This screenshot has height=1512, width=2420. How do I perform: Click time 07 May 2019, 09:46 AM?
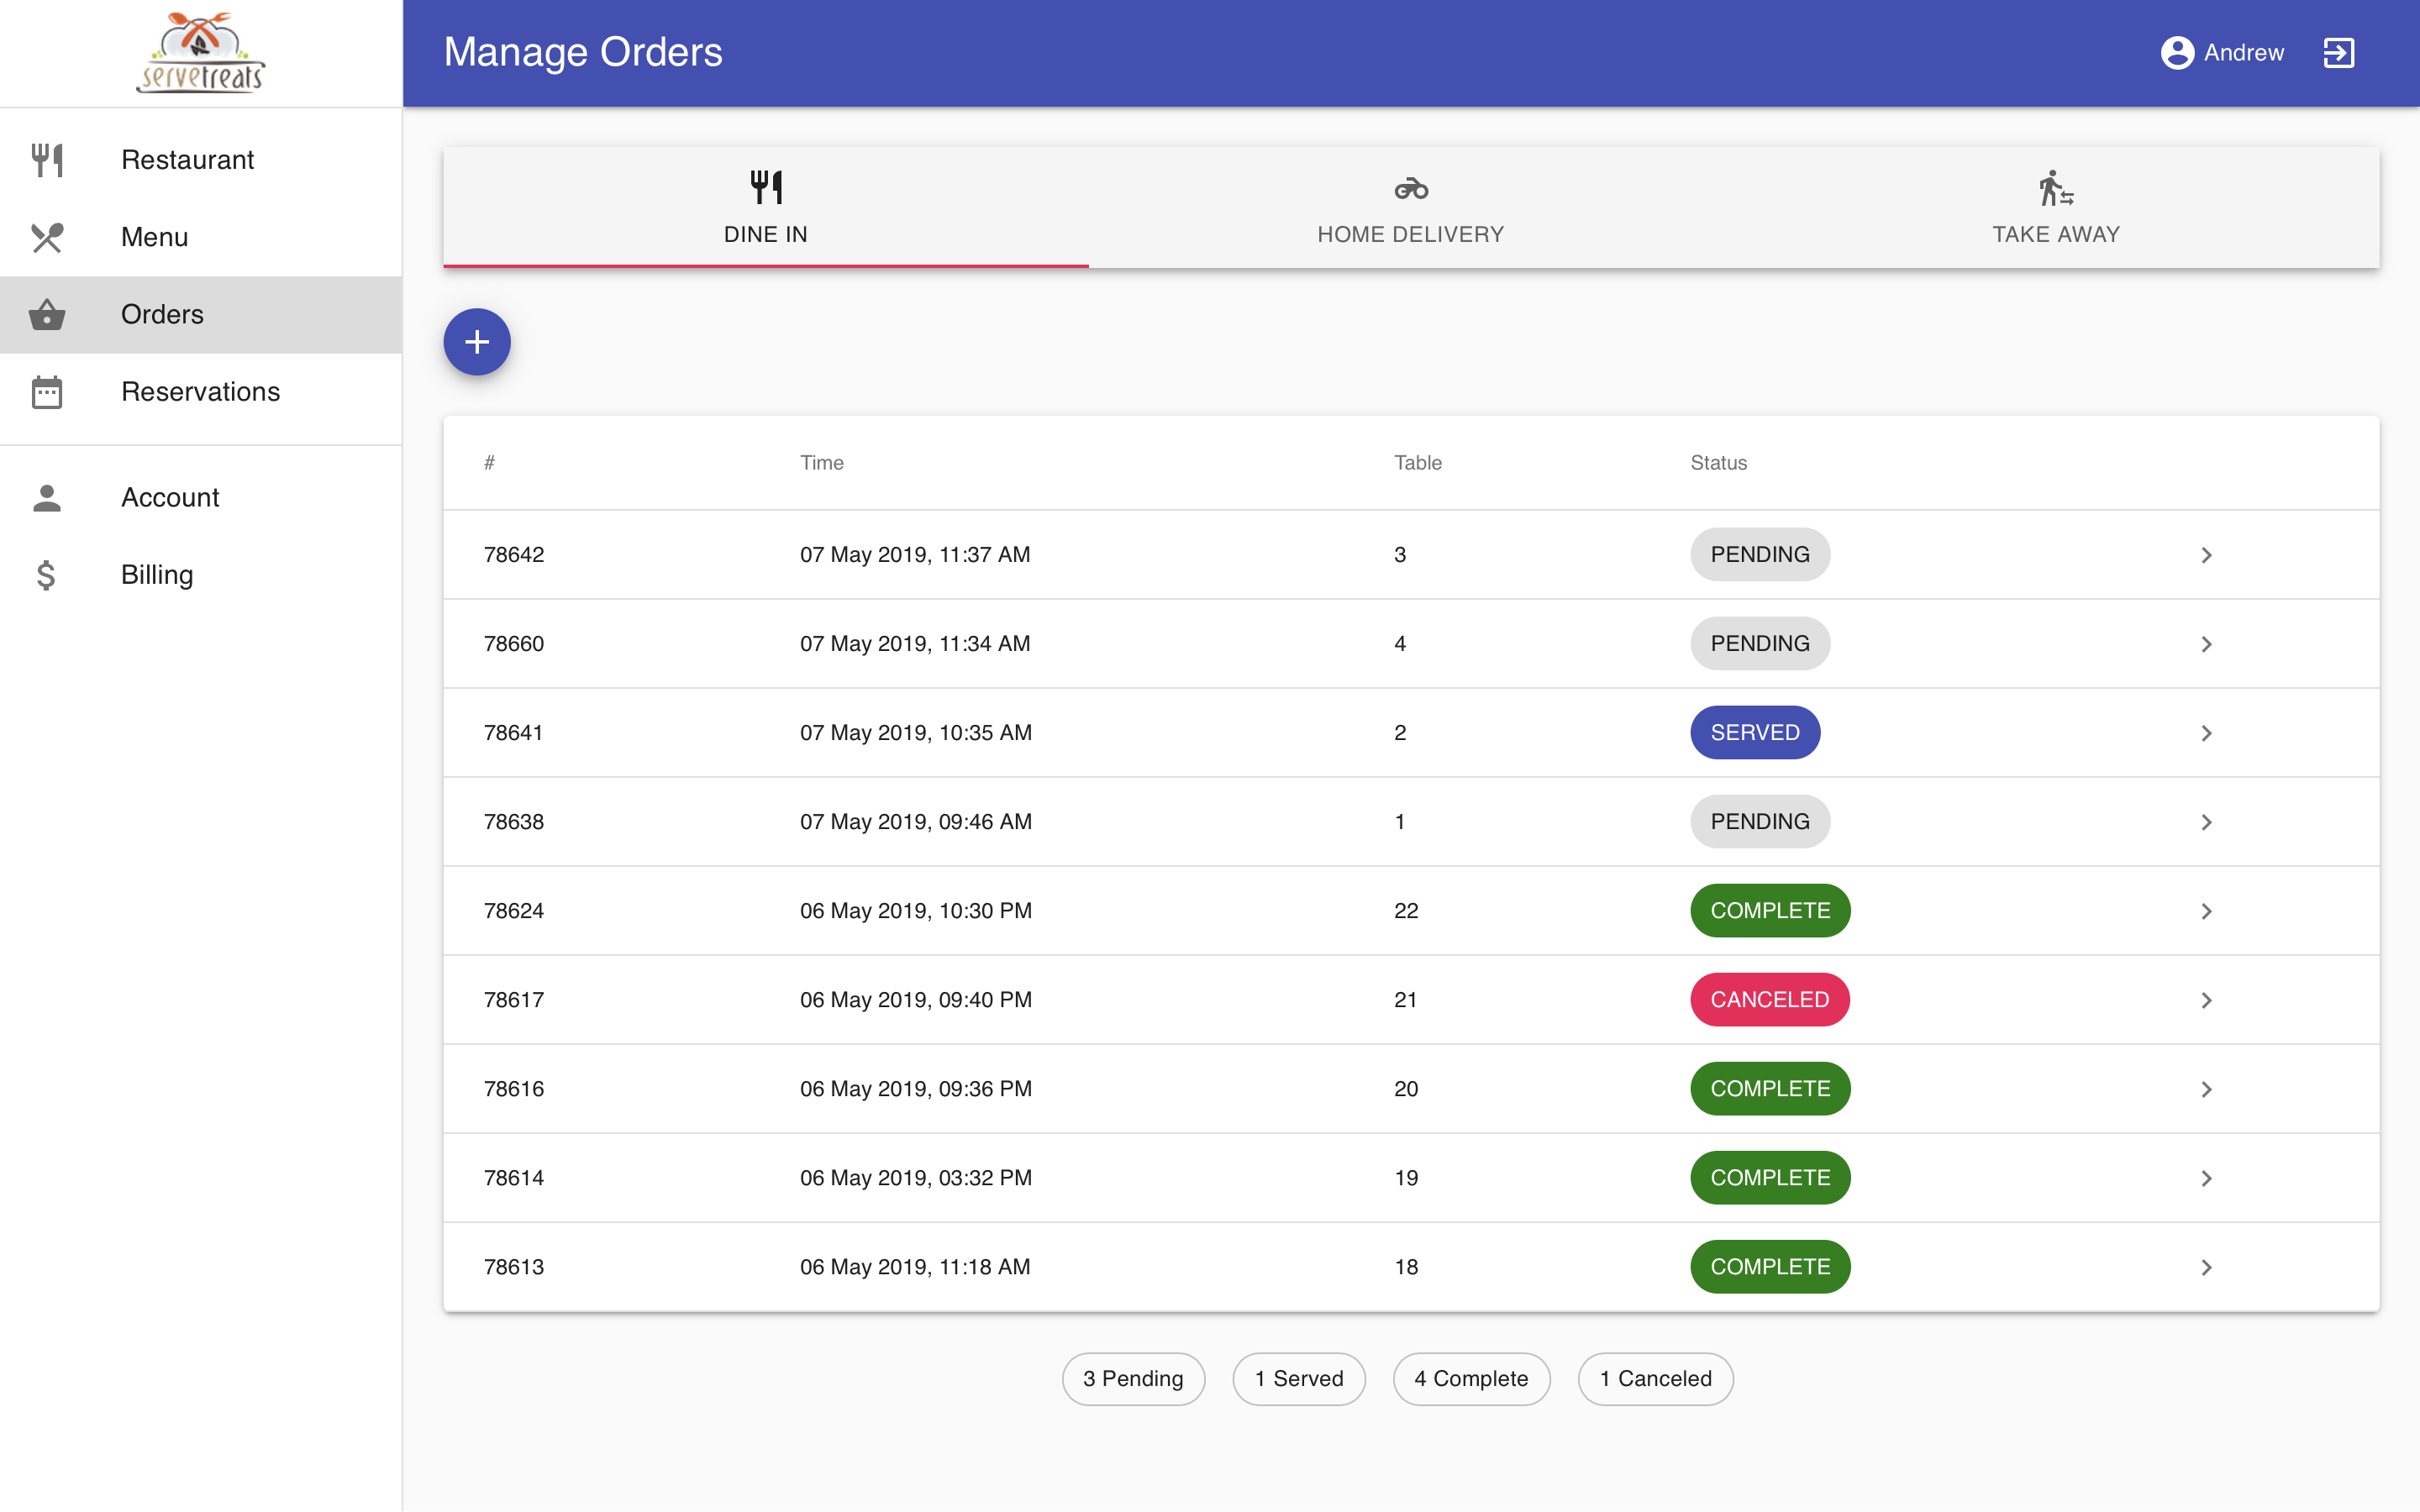pos(916,822)
